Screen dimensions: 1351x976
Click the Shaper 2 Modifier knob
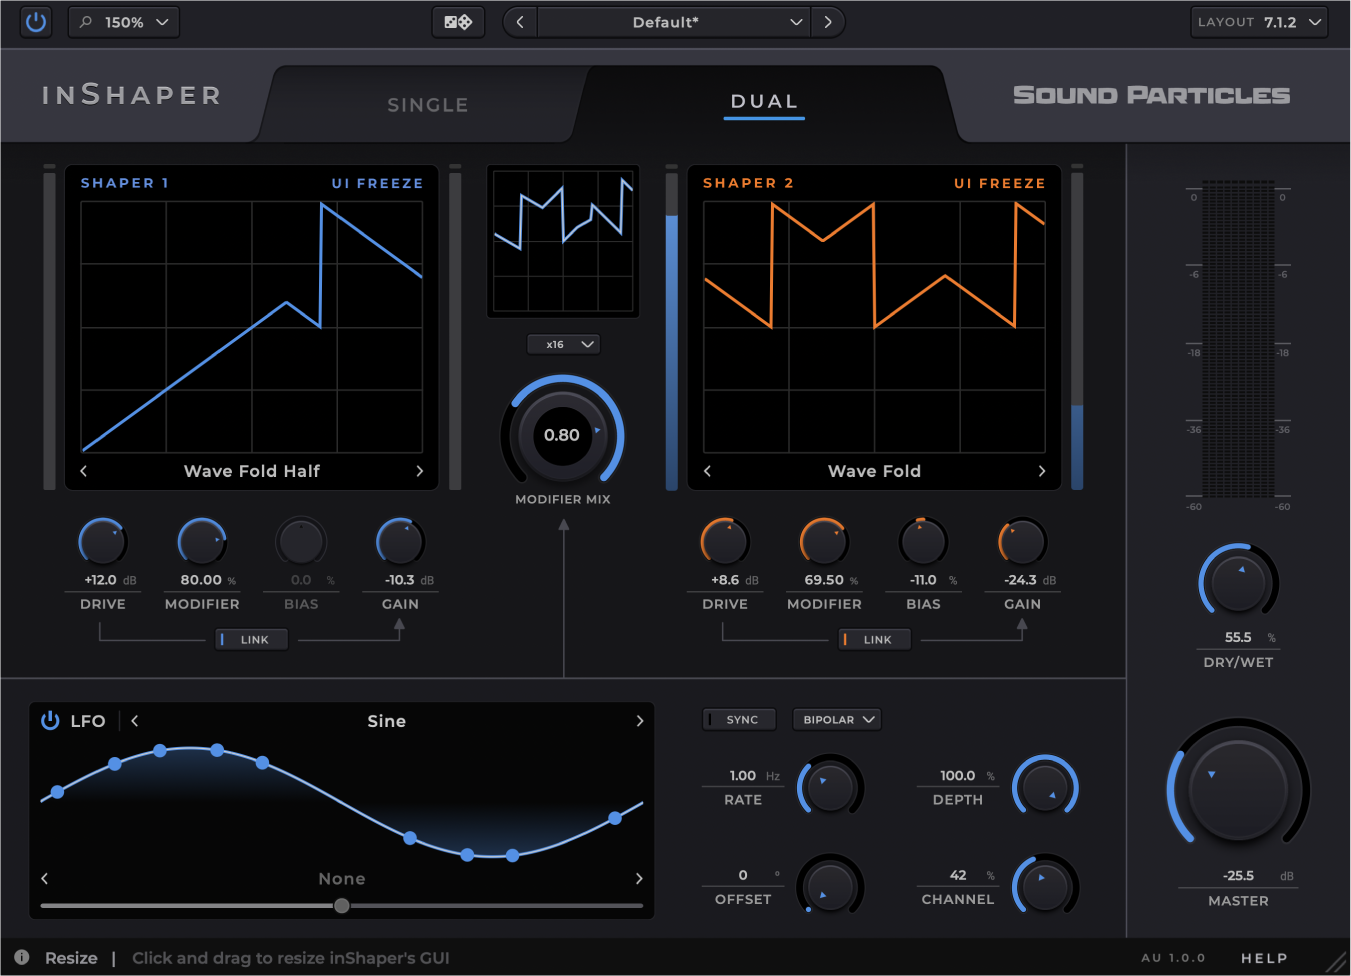click(x=824, y=542)
